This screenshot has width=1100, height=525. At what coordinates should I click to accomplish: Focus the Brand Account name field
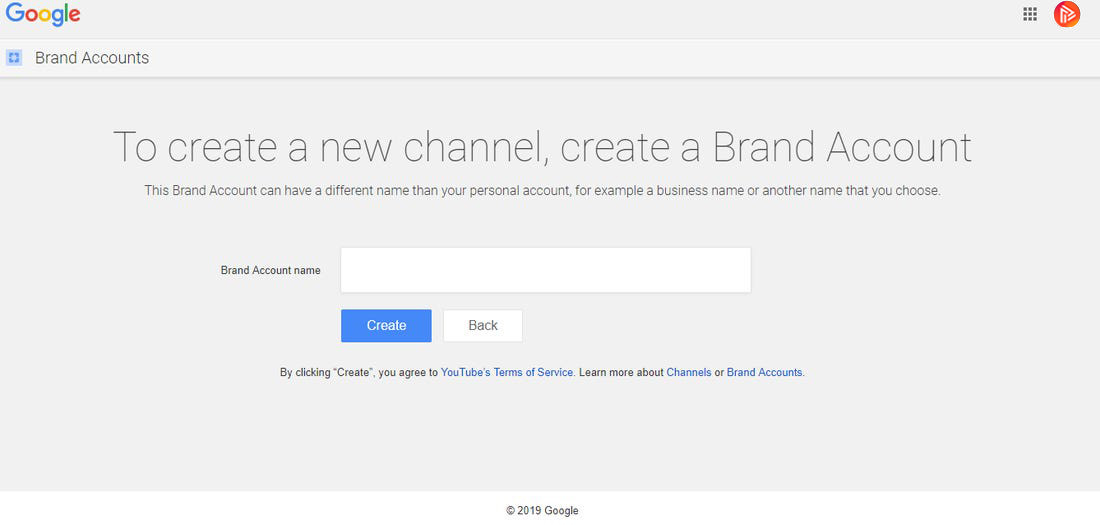coord(546,270)
